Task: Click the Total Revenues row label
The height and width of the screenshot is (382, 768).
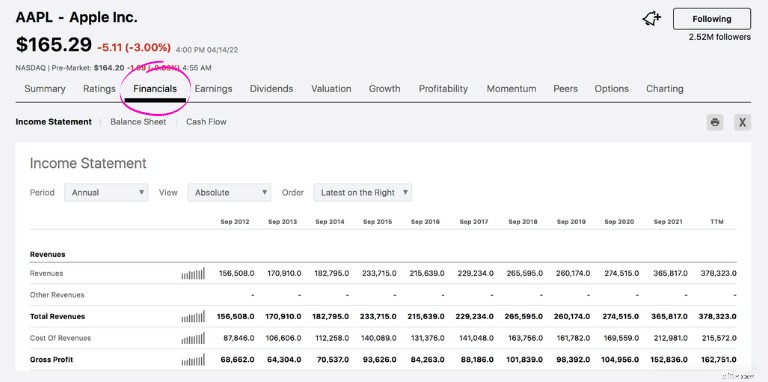Action: pyautogui.click(x=57, y=316)
